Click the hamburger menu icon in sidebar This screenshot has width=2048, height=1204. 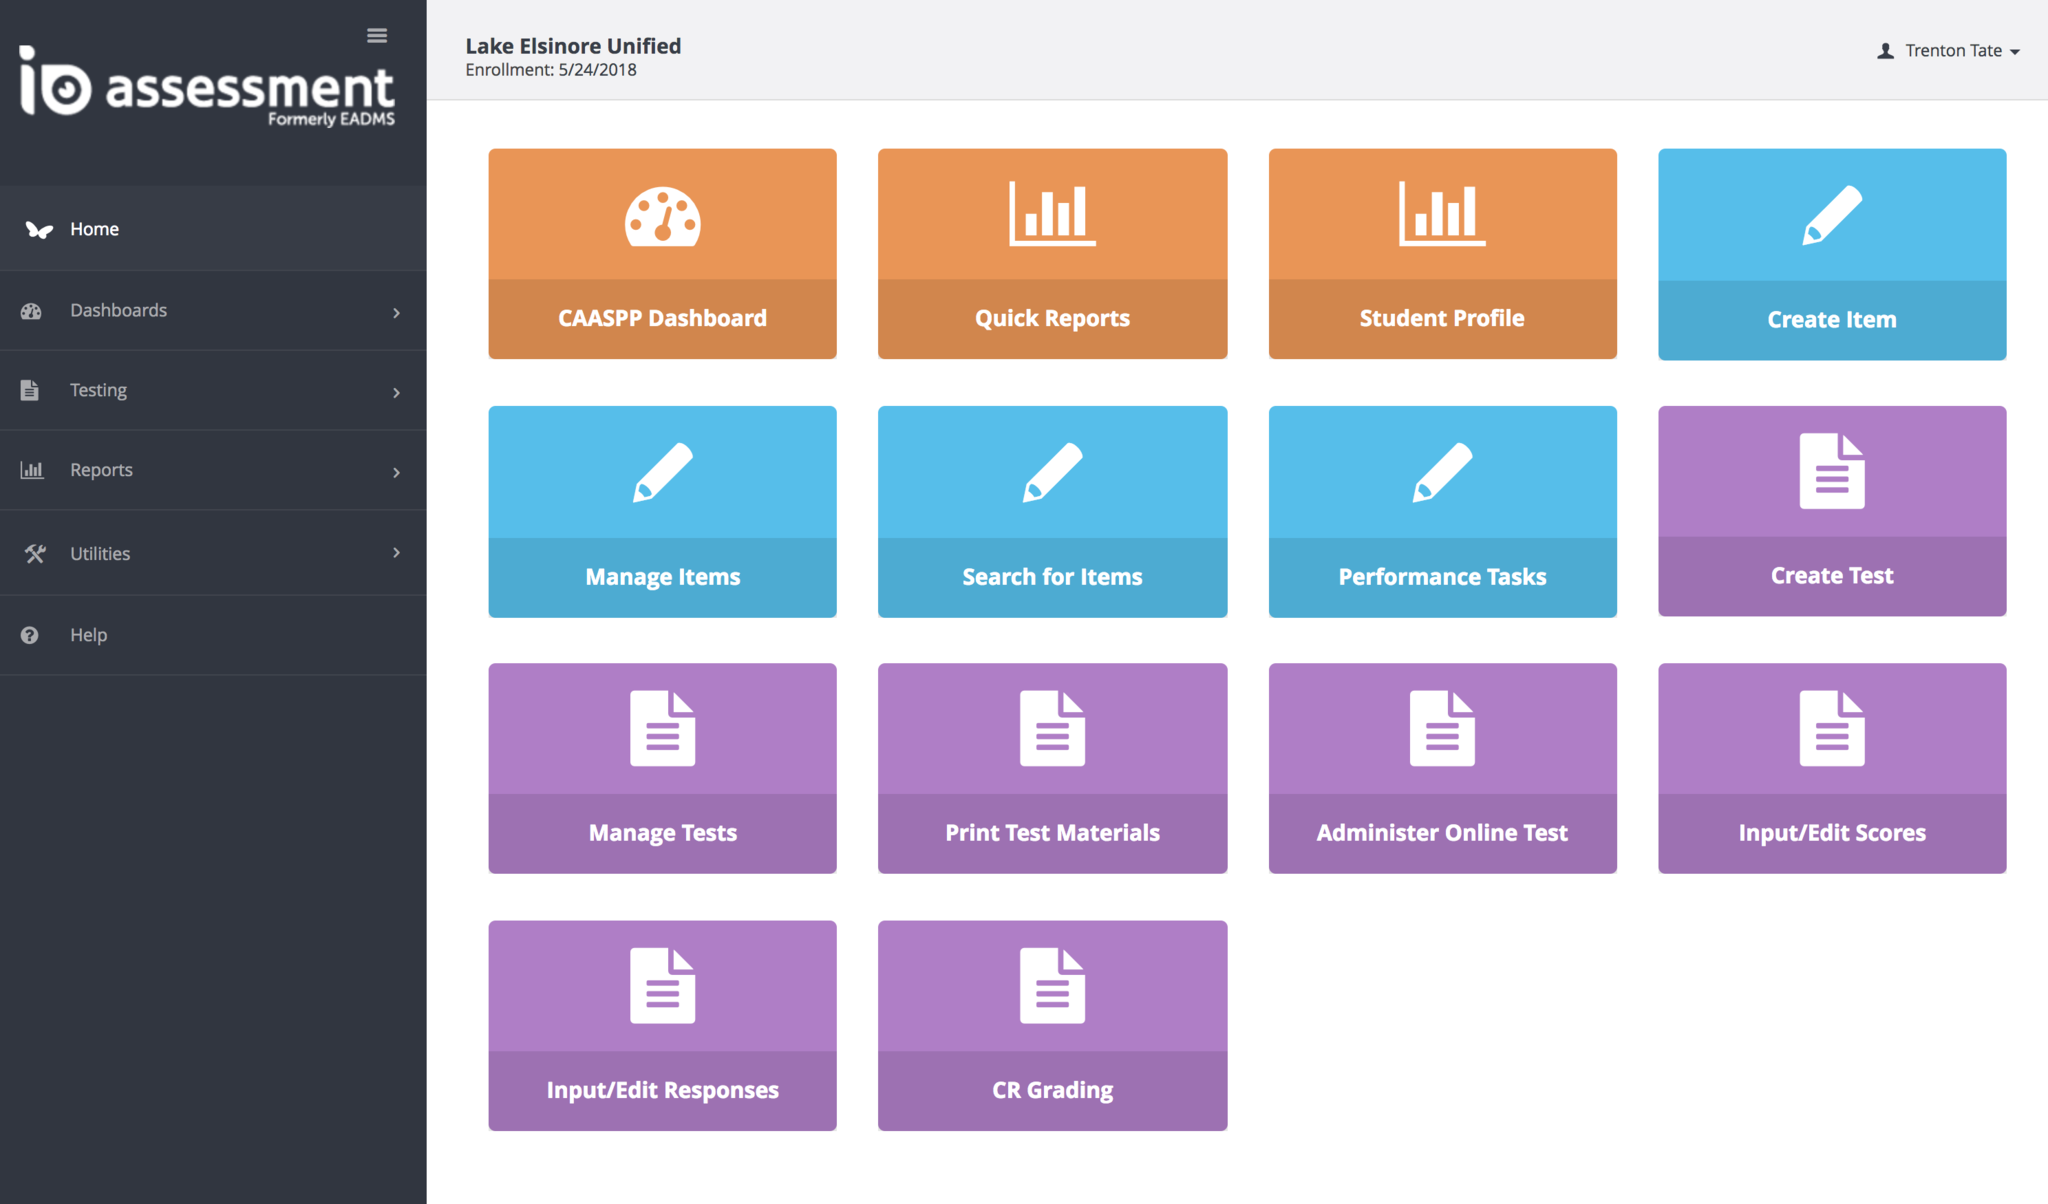click(377, 36)
